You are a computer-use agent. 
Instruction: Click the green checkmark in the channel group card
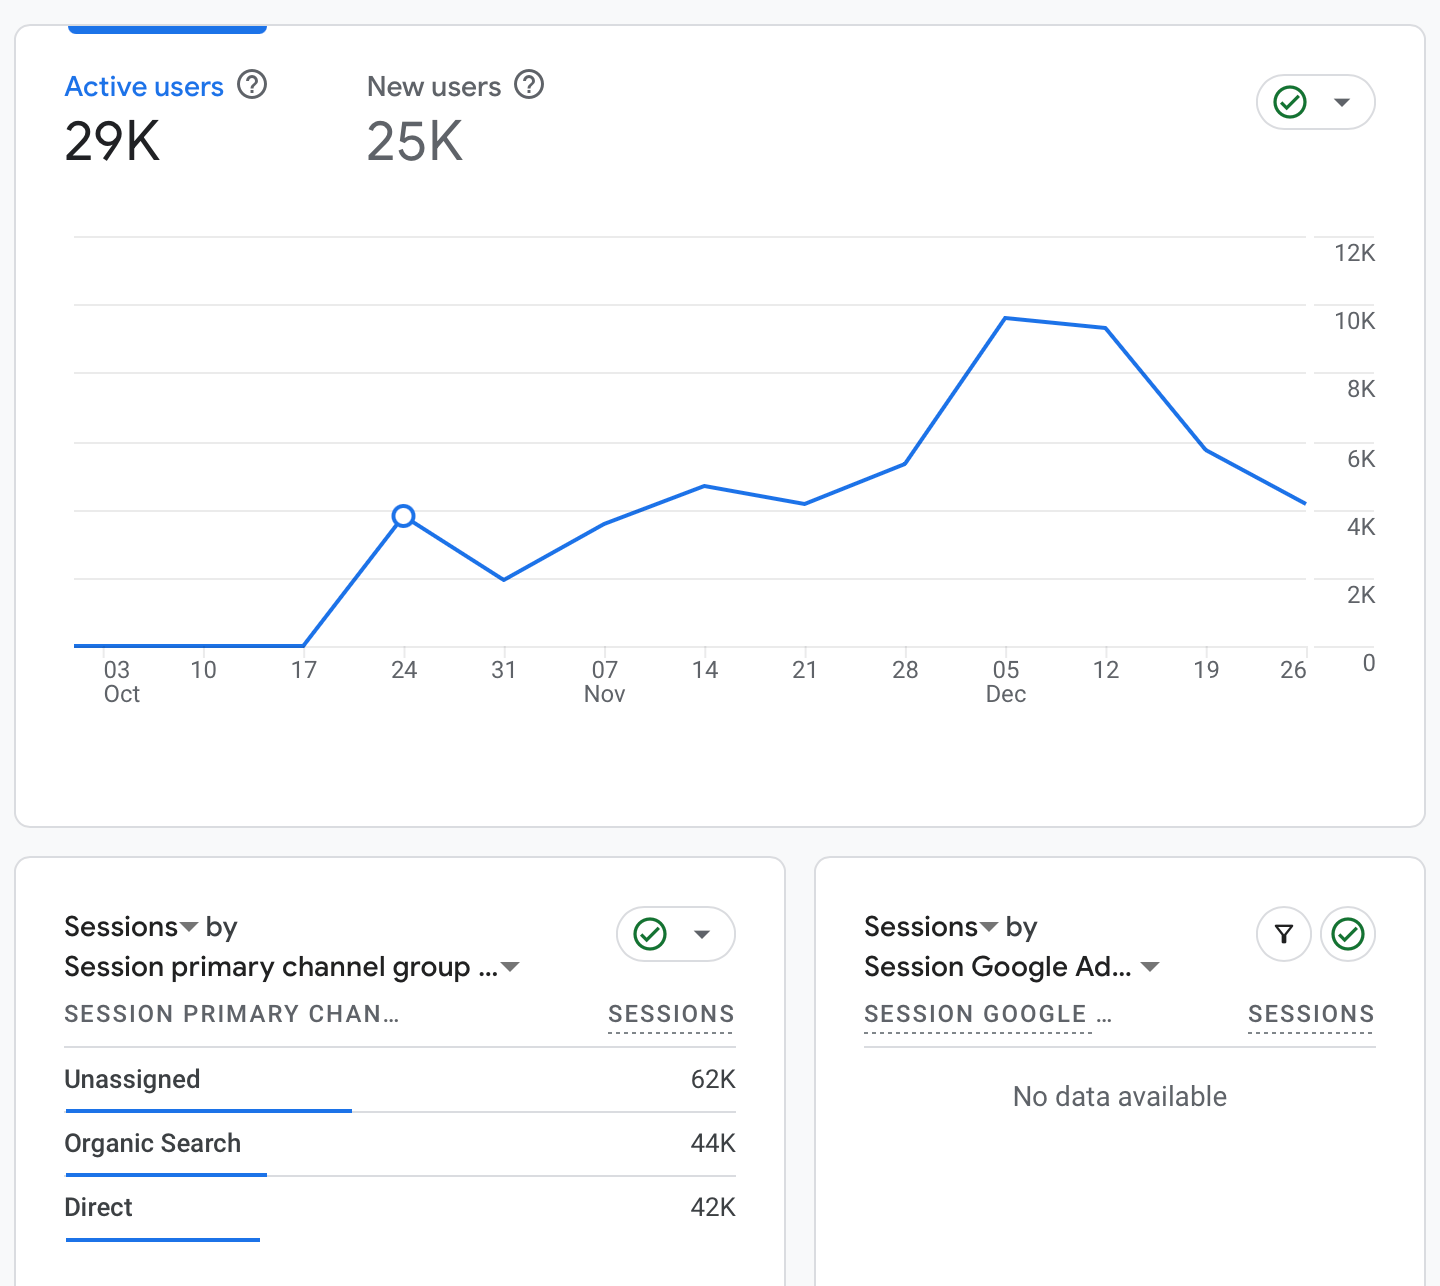(x=650, y=934)
